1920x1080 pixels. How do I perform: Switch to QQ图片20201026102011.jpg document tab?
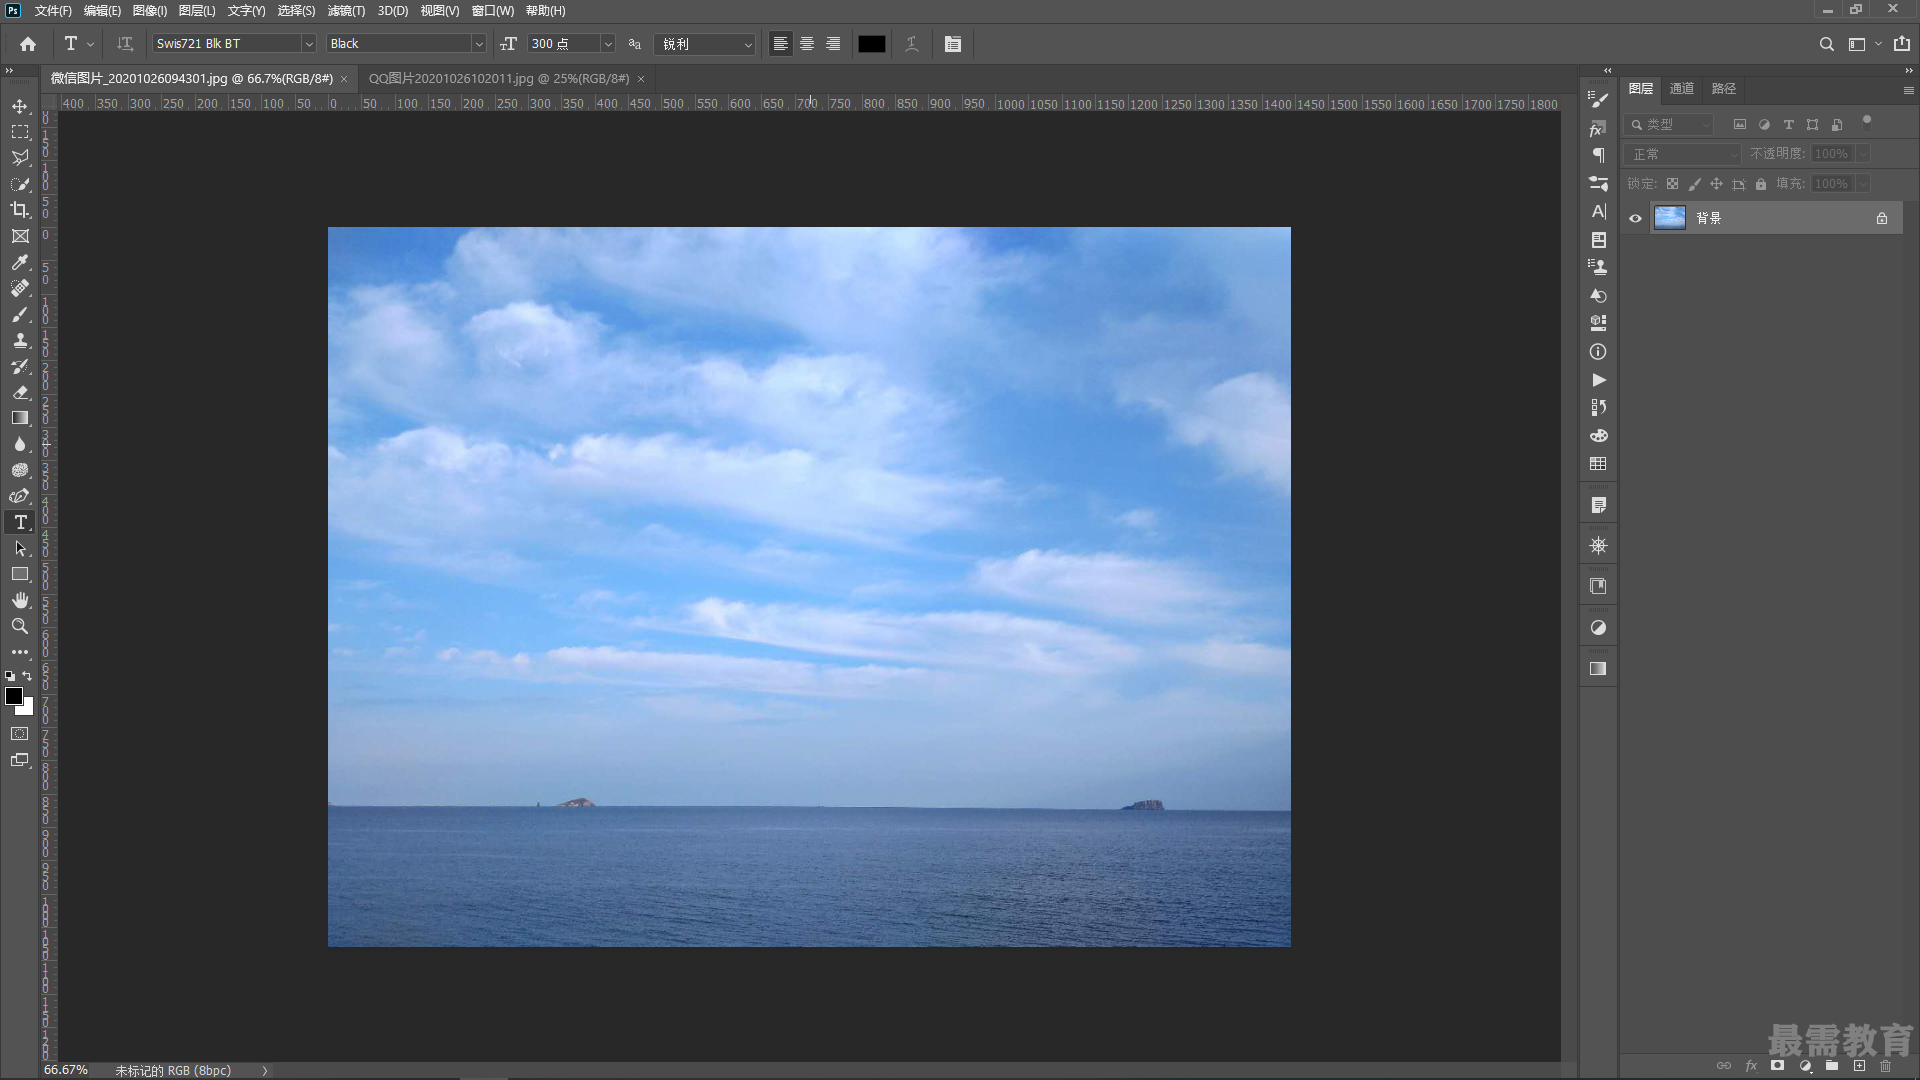(499, 78)
